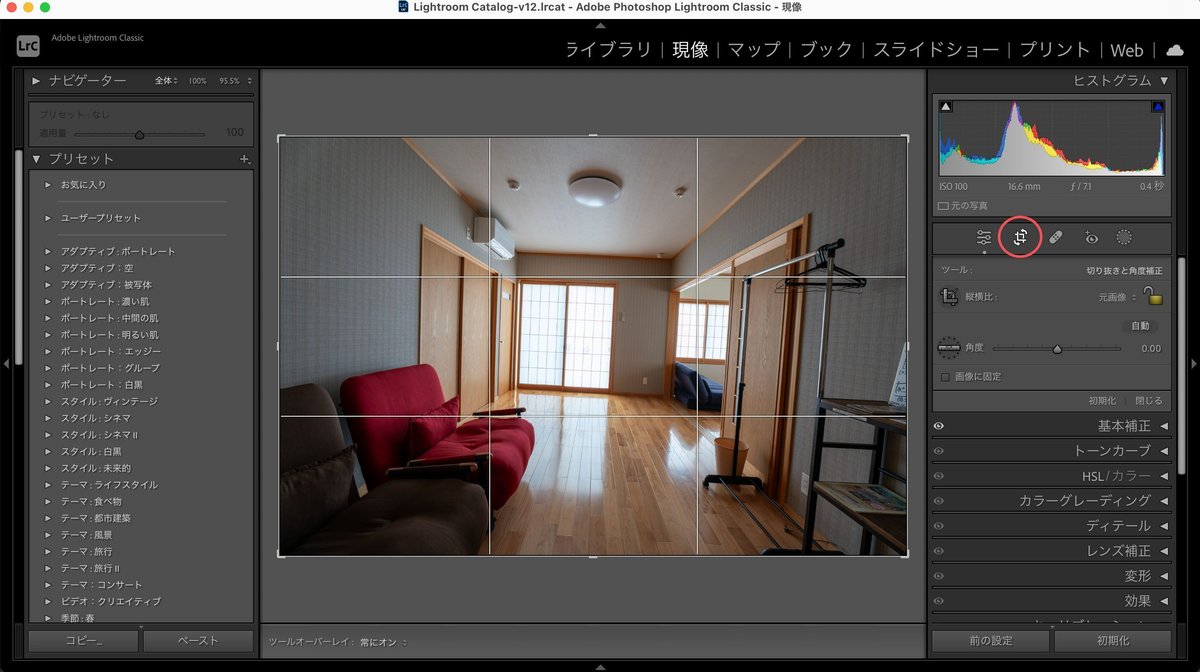
Task: Show the bottom filmstrip panel arrow
Action: [x=600, y=666]
